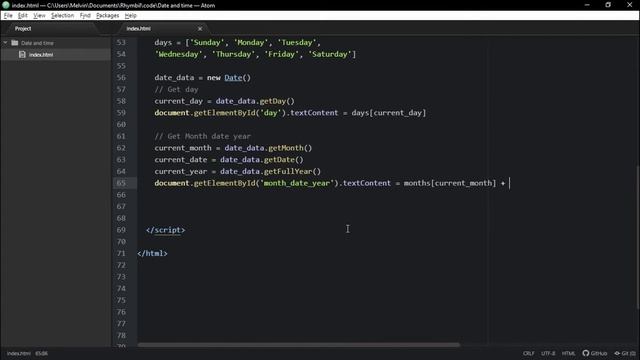Click the Date link on line 56
The height and width of the screenshot is (360, 640).
(x=233, y=78)
